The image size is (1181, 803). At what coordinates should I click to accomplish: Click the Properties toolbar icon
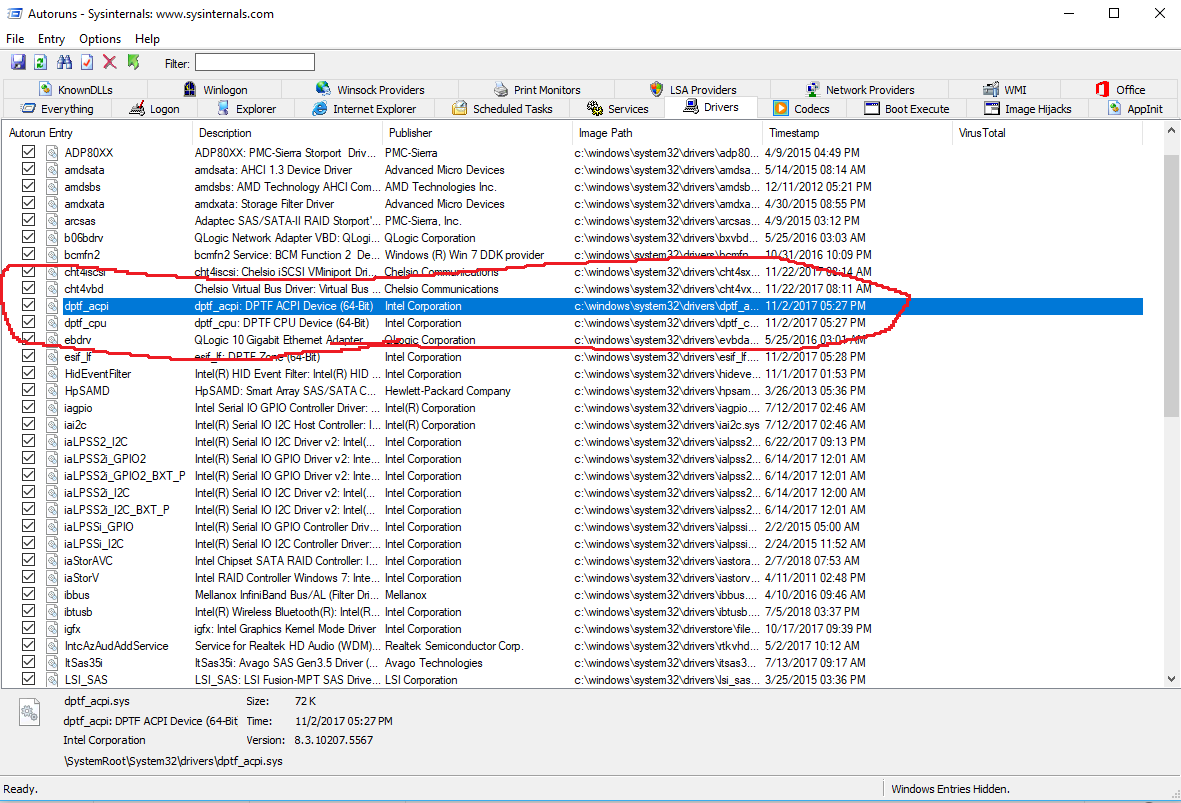(x=87, y=63)
